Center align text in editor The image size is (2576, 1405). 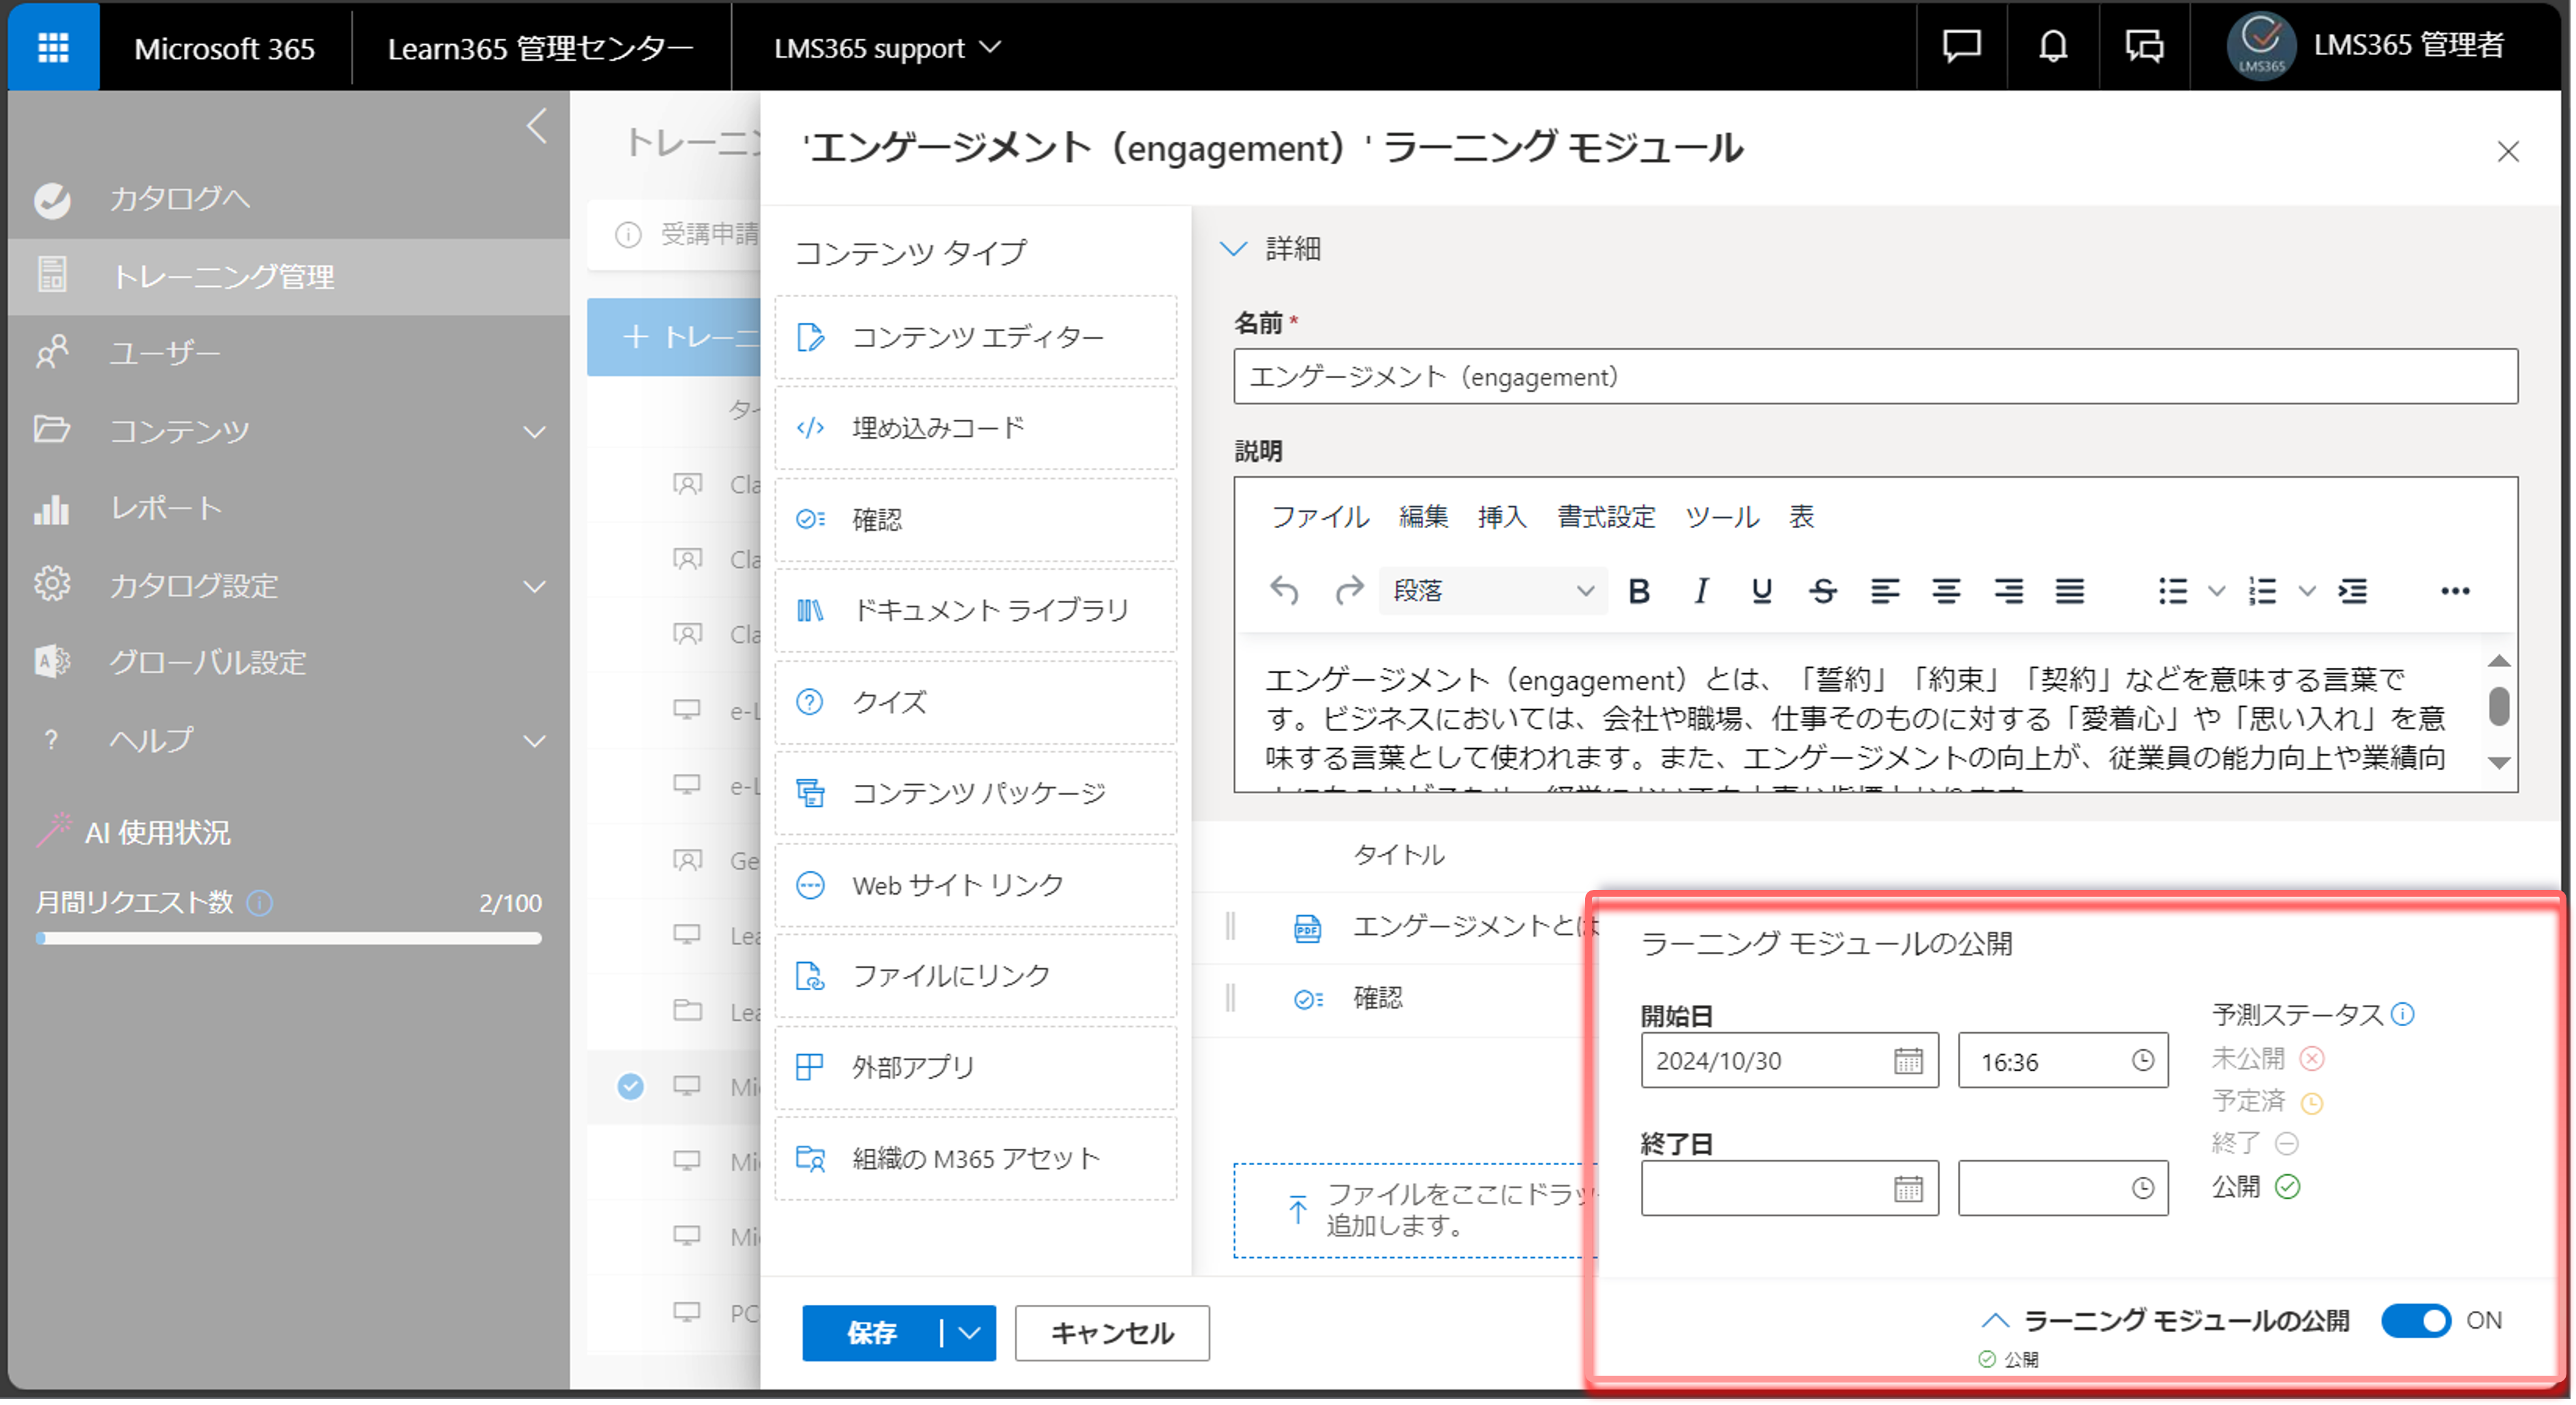point(1946,592)
